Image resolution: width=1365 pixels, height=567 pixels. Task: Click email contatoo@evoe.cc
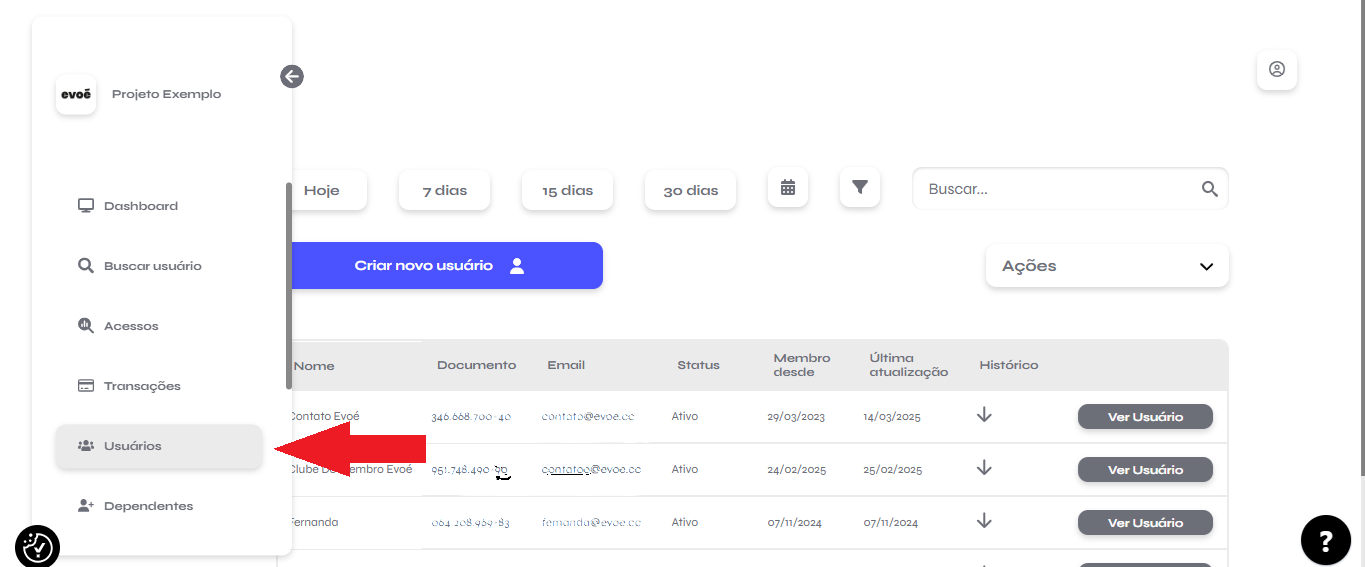(591, 469)
